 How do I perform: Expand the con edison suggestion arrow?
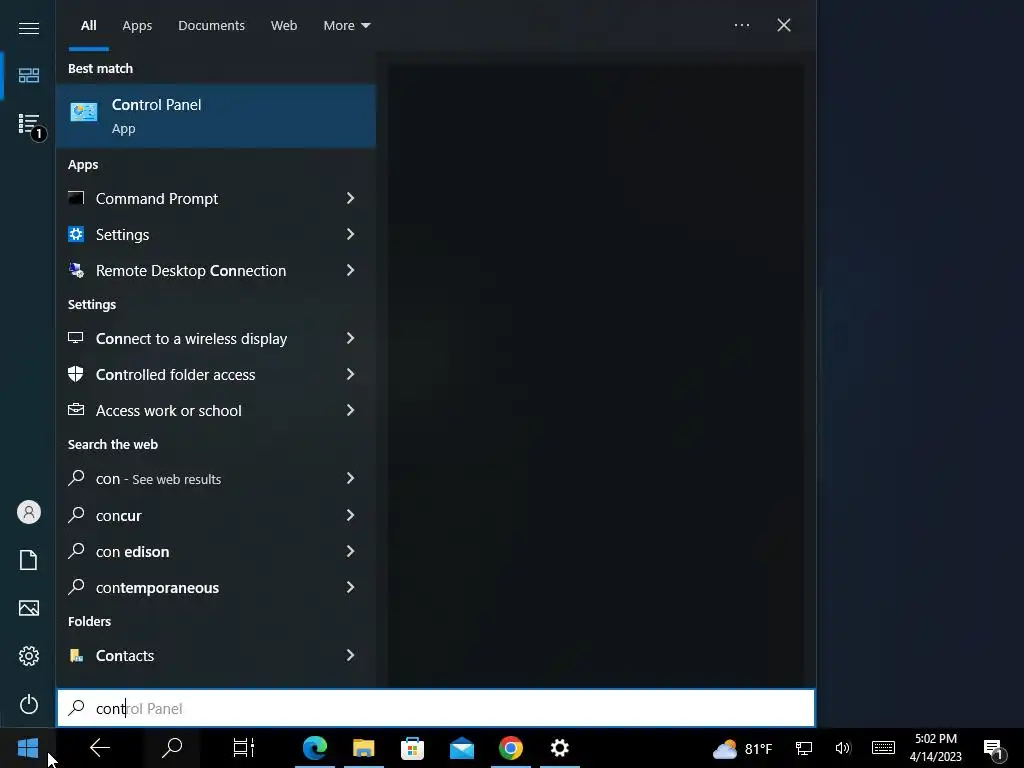click(x=351, y=551)
